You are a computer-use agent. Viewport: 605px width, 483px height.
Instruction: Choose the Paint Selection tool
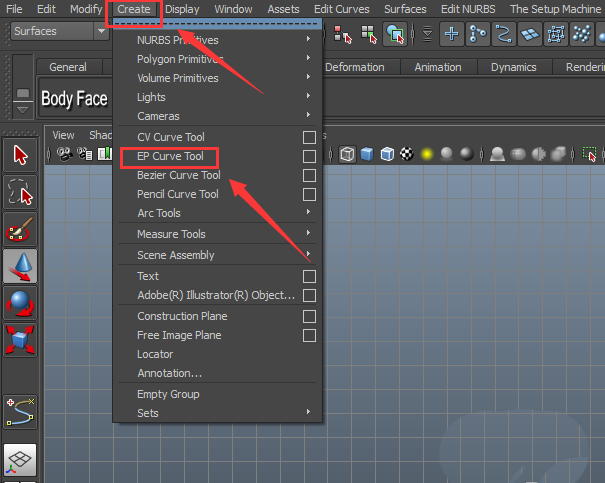(20, 229)
